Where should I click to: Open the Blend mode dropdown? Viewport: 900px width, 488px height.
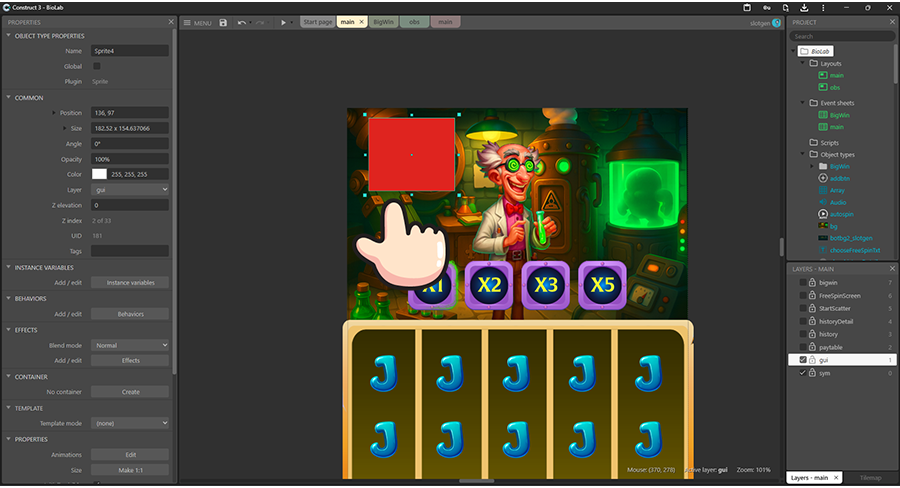(x=130, y=345)
